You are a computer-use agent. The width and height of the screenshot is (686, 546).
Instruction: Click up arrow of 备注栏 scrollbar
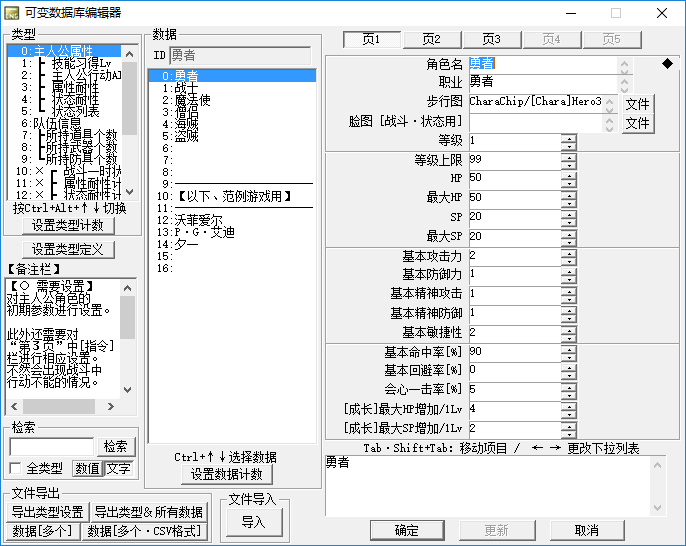(x=128, y=288)
